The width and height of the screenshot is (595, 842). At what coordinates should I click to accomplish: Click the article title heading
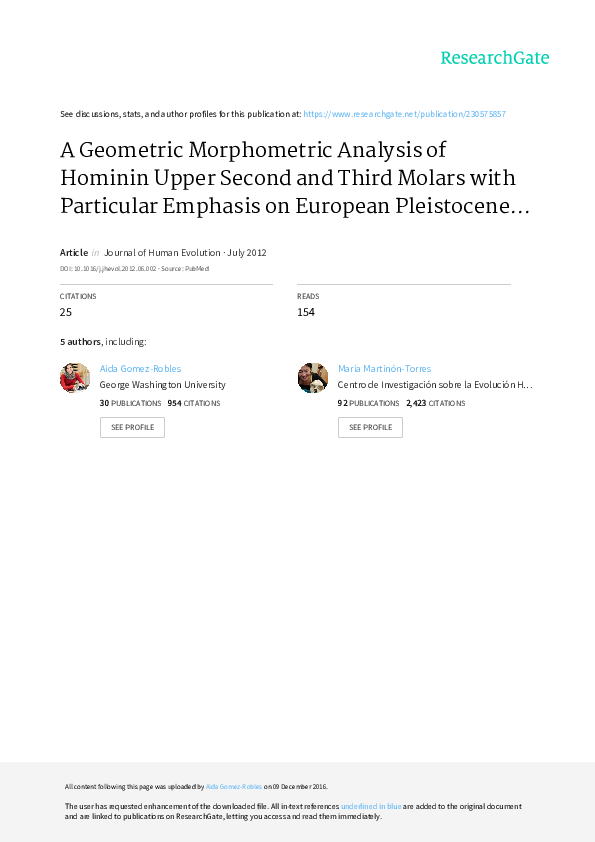(295, 178)
